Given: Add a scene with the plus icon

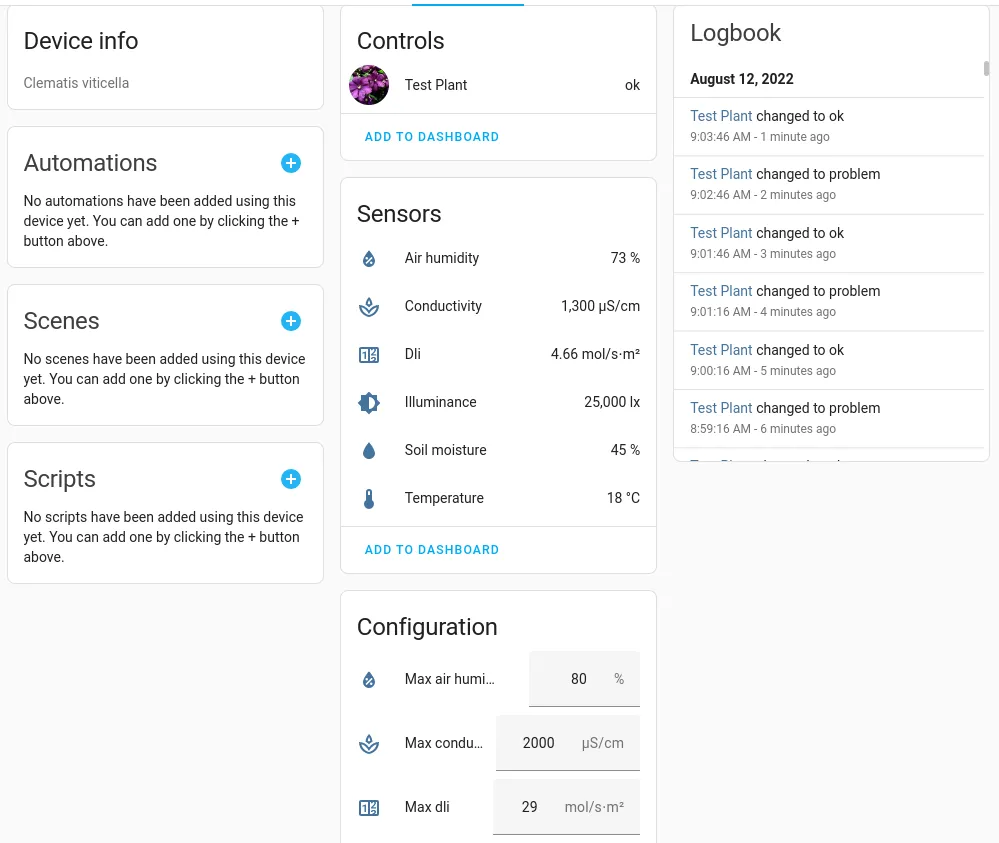Looking at the screenshot, I should pos(291,321).
